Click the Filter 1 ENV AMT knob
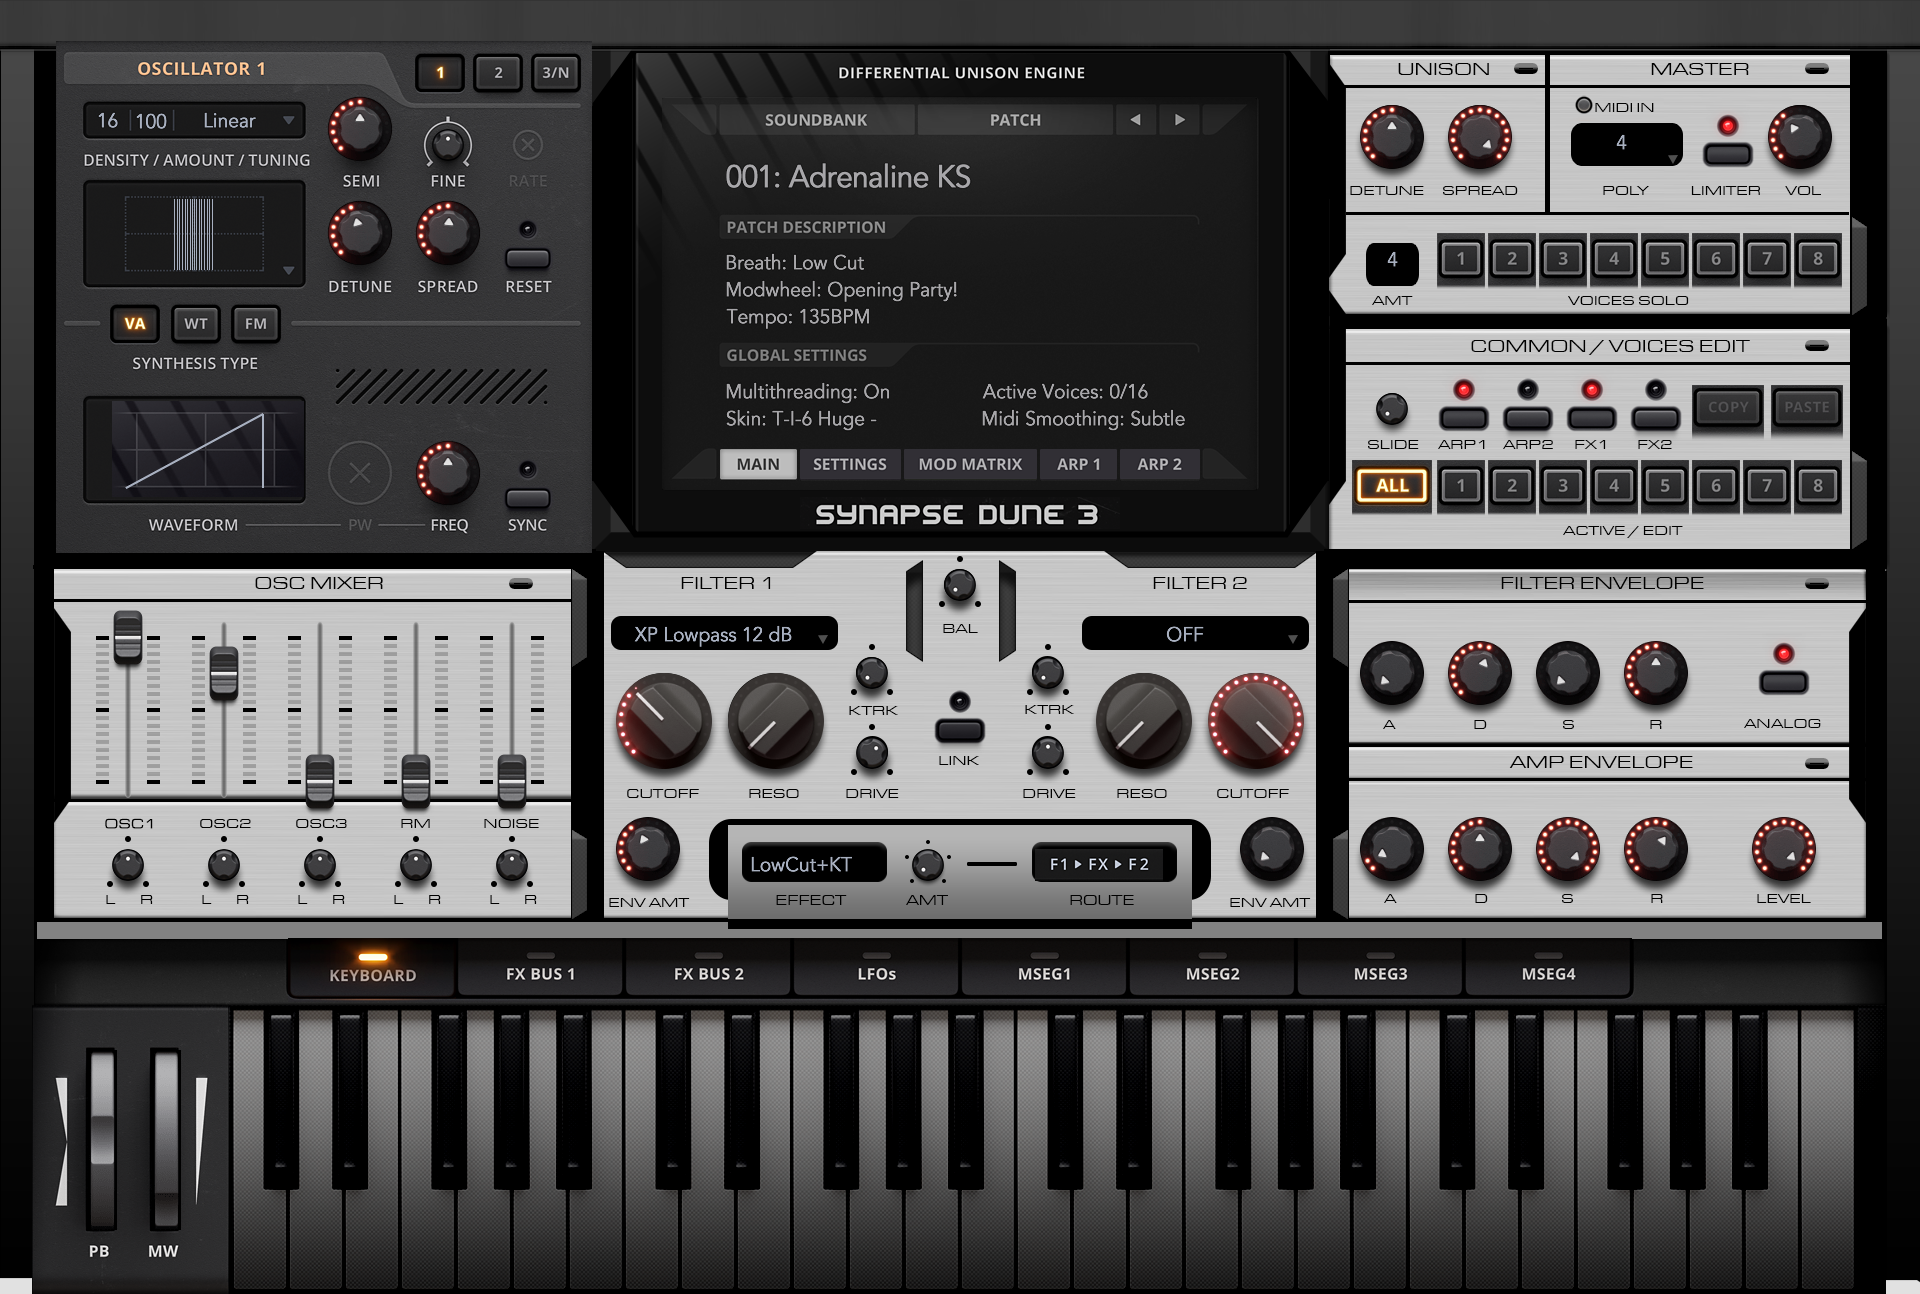1920x1294 pixels. point(648,850)
